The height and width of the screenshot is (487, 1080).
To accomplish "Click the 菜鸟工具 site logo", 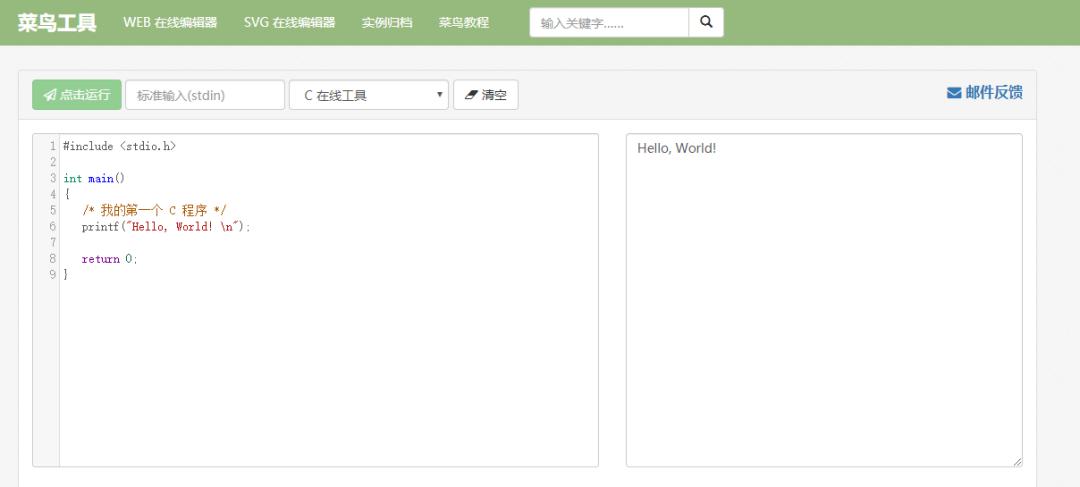I will [x=57, y=23].
